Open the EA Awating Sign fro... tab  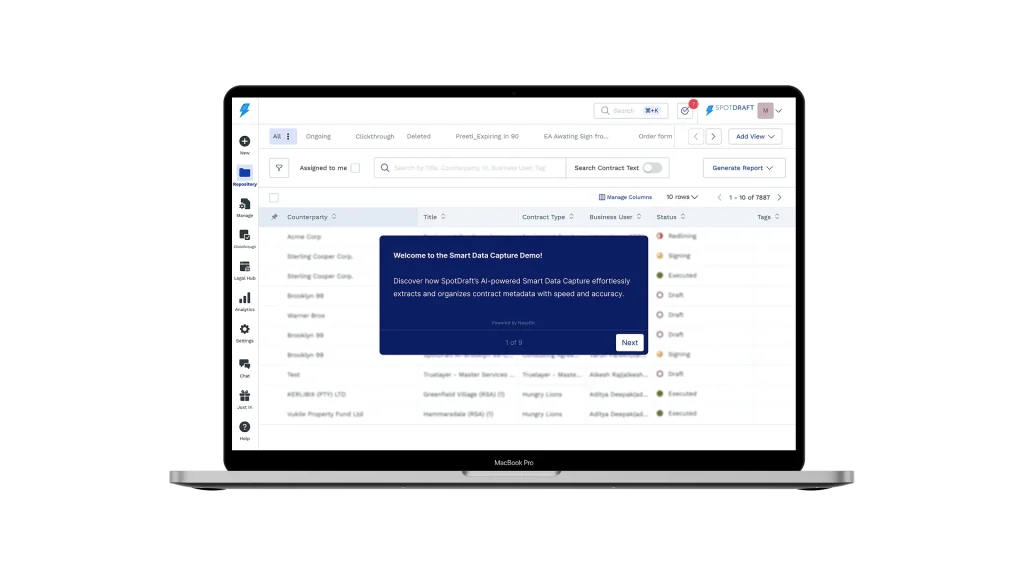576,136
